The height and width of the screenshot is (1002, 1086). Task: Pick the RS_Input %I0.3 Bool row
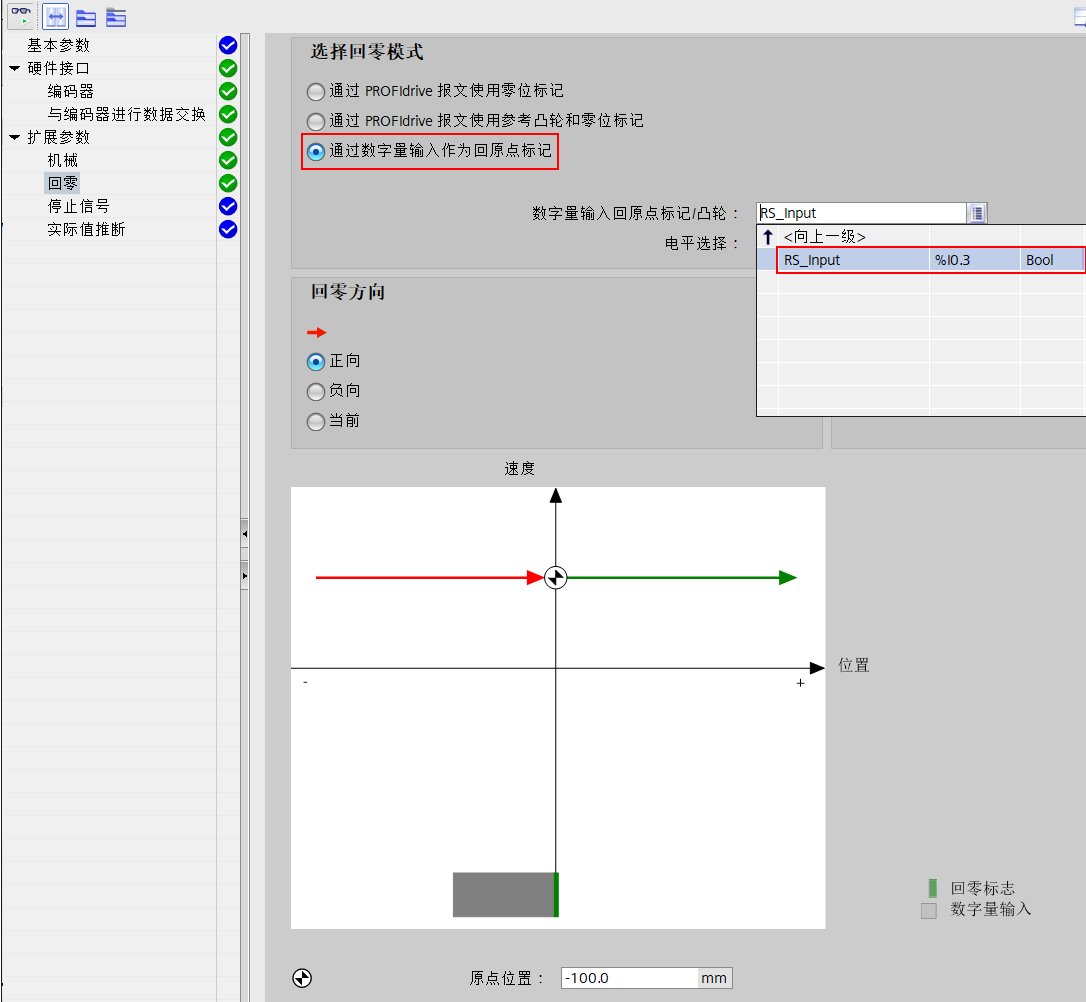click(930, 260)
